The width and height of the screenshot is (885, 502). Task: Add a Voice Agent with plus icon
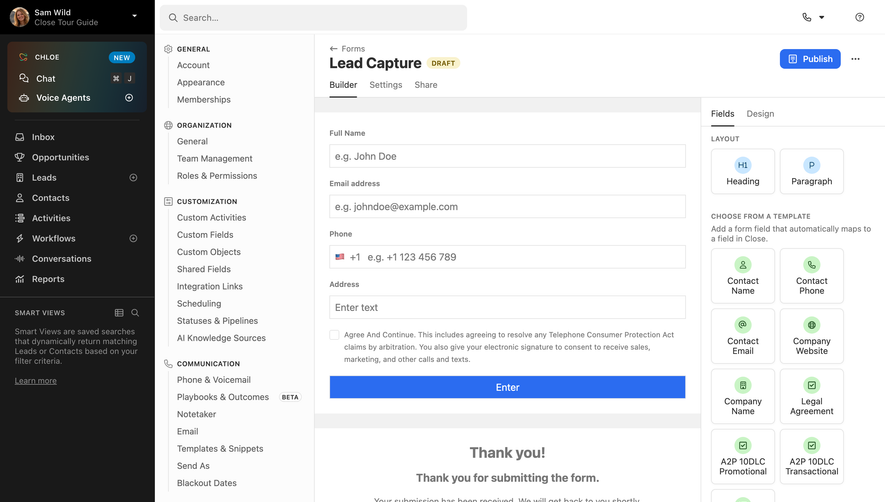[129, 98]
